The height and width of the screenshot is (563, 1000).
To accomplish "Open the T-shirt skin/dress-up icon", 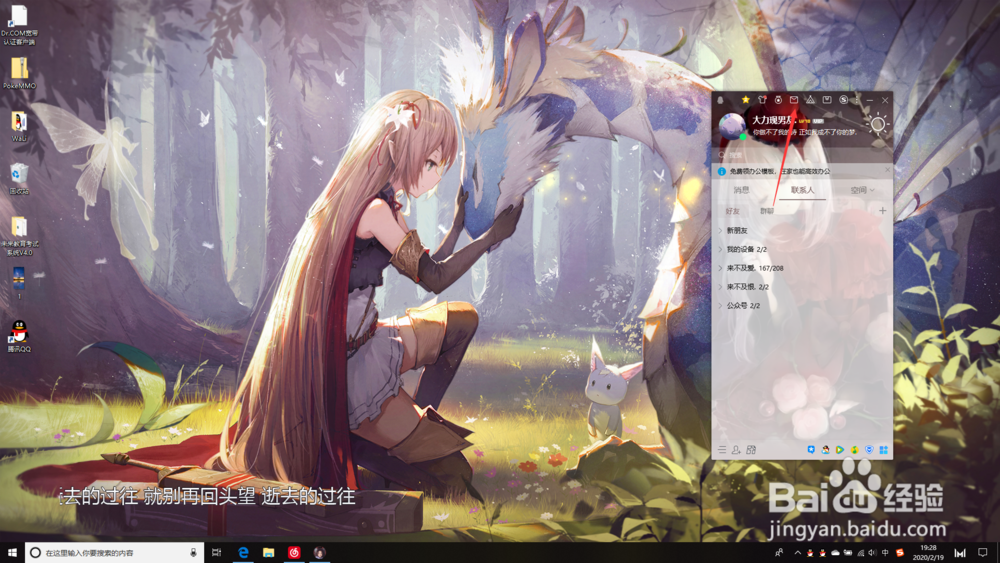I will pos(762,100).
